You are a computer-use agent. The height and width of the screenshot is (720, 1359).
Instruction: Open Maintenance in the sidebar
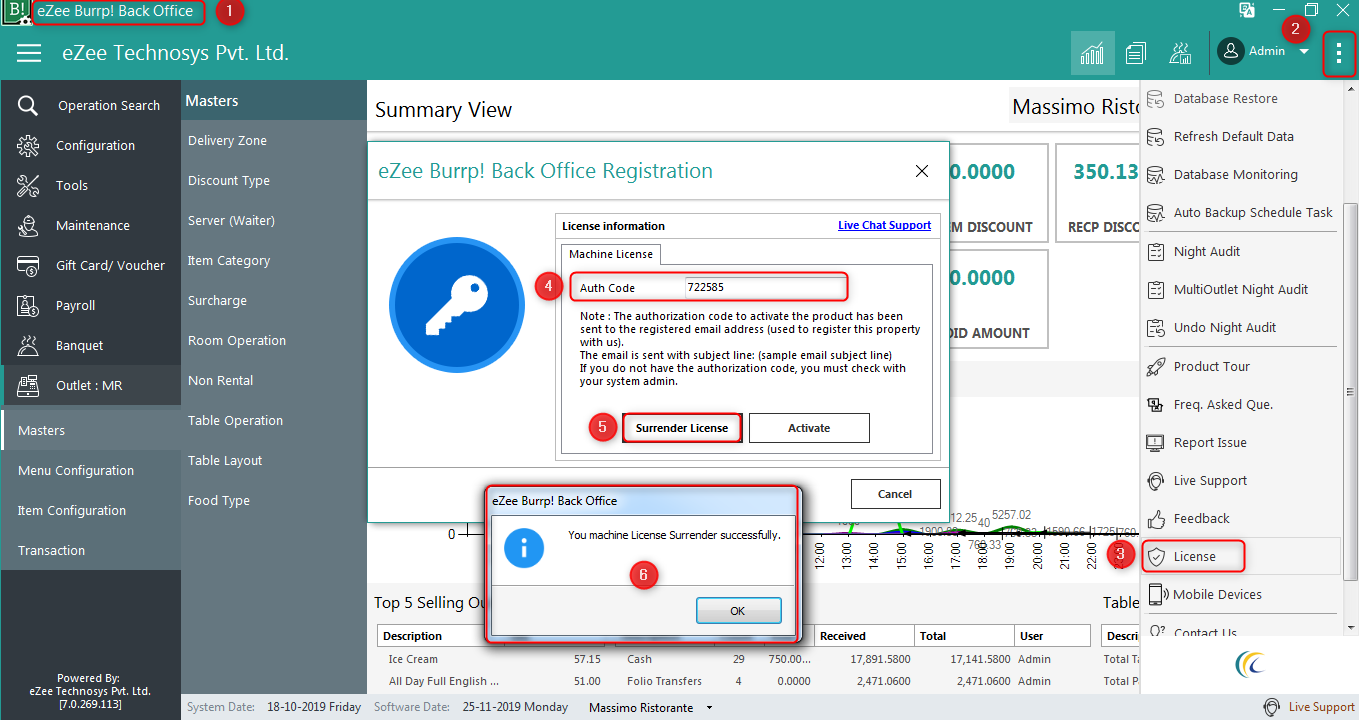click(91, 225)
